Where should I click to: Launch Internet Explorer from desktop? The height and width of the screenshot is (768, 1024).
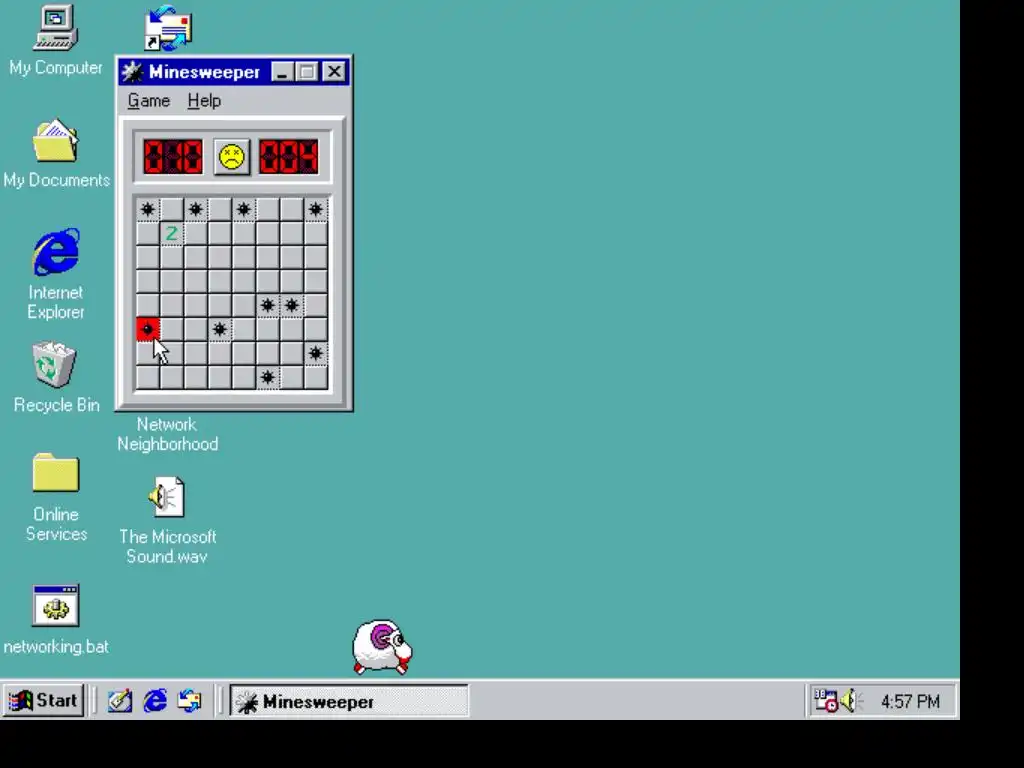tap(56, 252)
